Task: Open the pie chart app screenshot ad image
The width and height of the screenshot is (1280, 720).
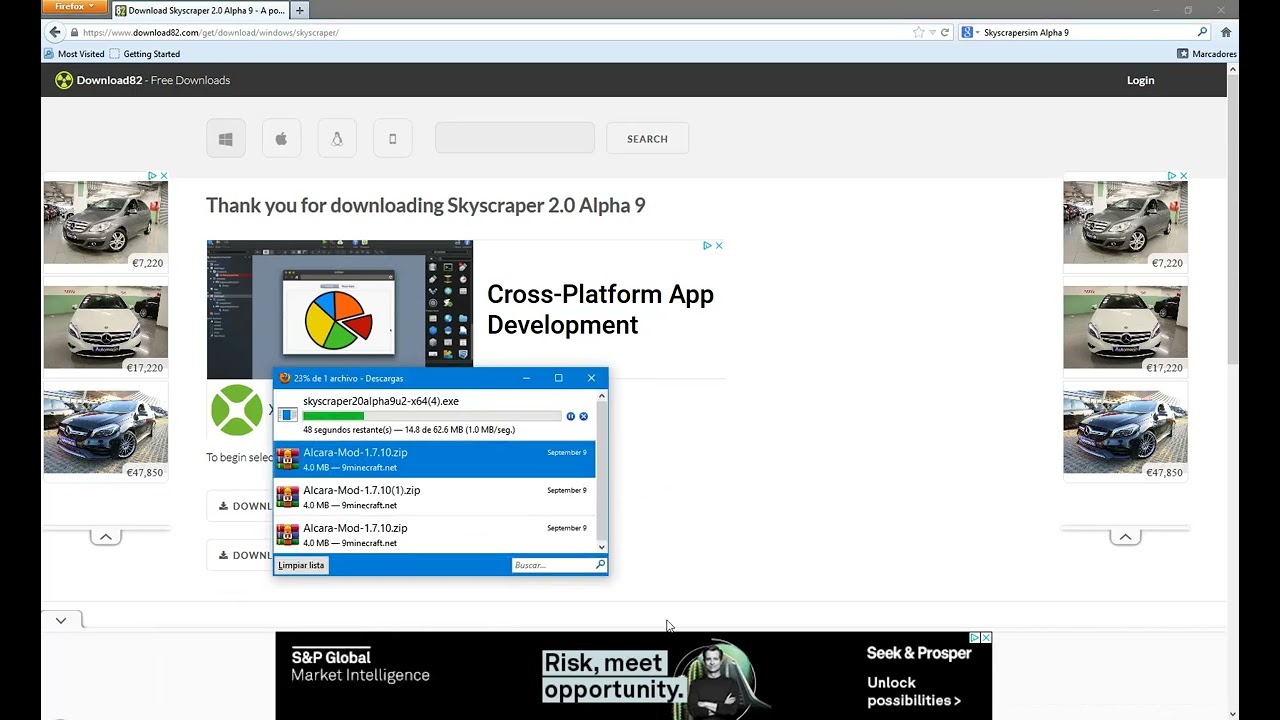Action: 339,309
